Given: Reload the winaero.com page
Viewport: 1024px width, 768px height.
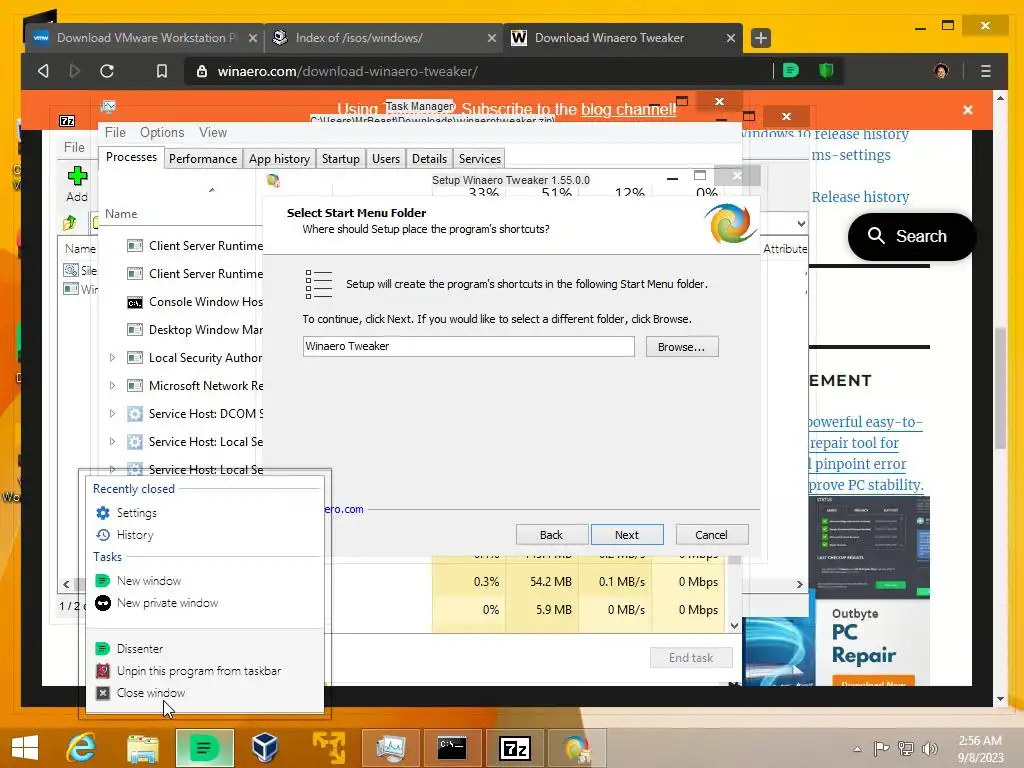Looking at the screenshot, I should click(x=107, y=71).
